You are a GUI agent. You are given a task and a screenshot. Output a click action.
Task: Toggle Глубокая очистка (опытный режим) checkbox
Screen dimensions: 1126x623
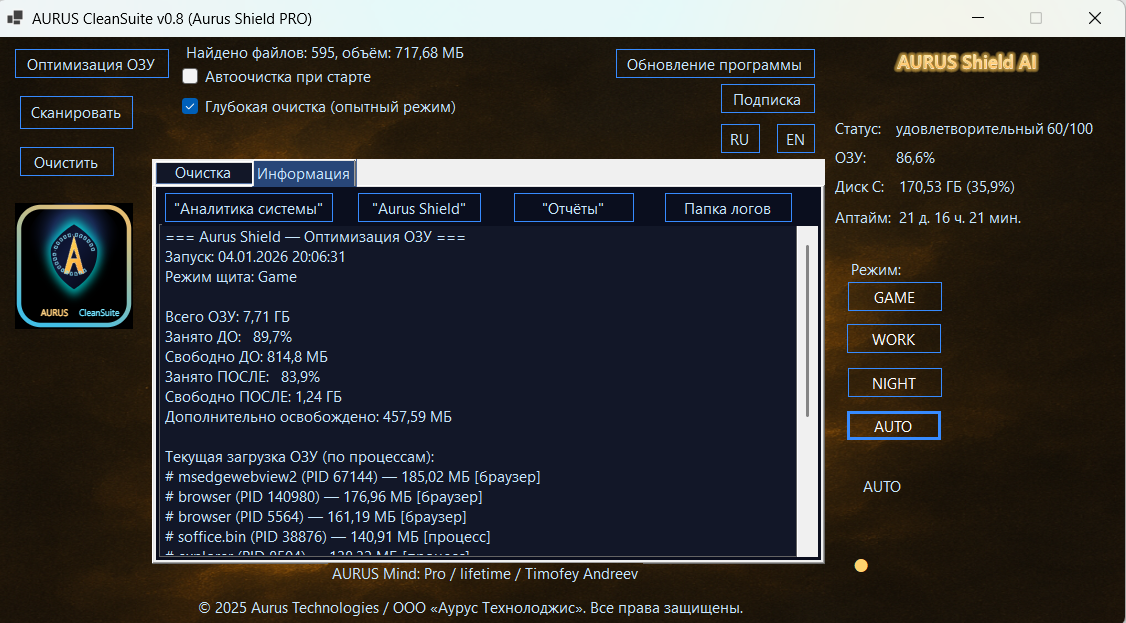click(x=190, y=107)
